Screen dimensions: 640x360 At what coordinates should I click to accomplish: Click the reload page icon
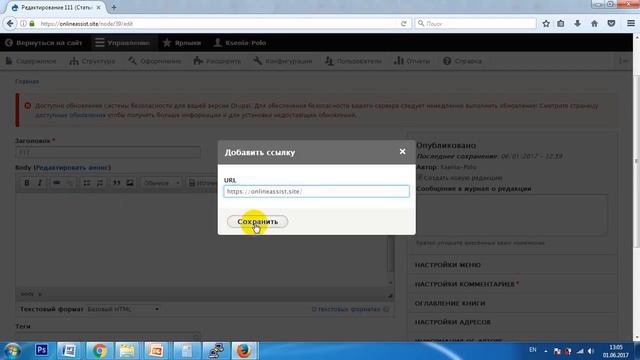(x=404, y=24)
